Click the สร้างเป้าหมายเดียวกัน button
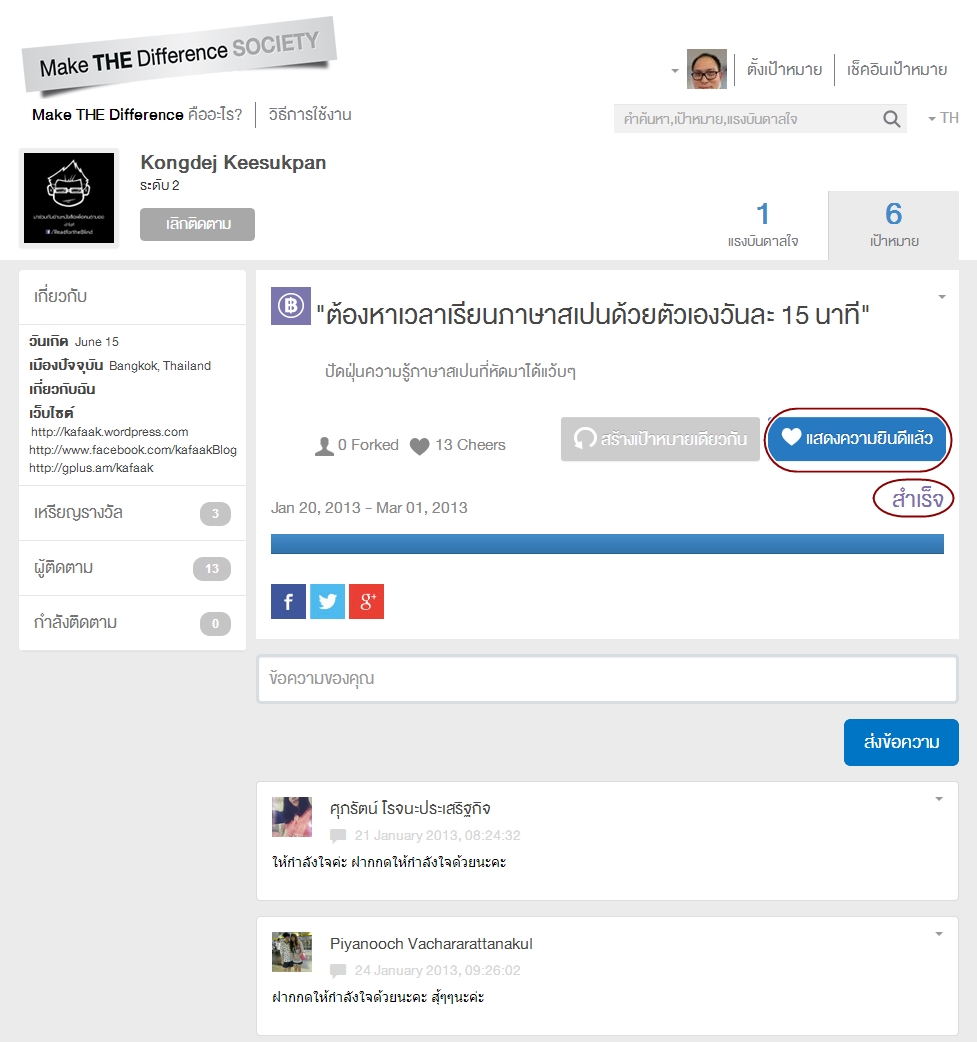Image resolution: width=977 pixels, height=1042 pixels. click(x=660, y=439)
